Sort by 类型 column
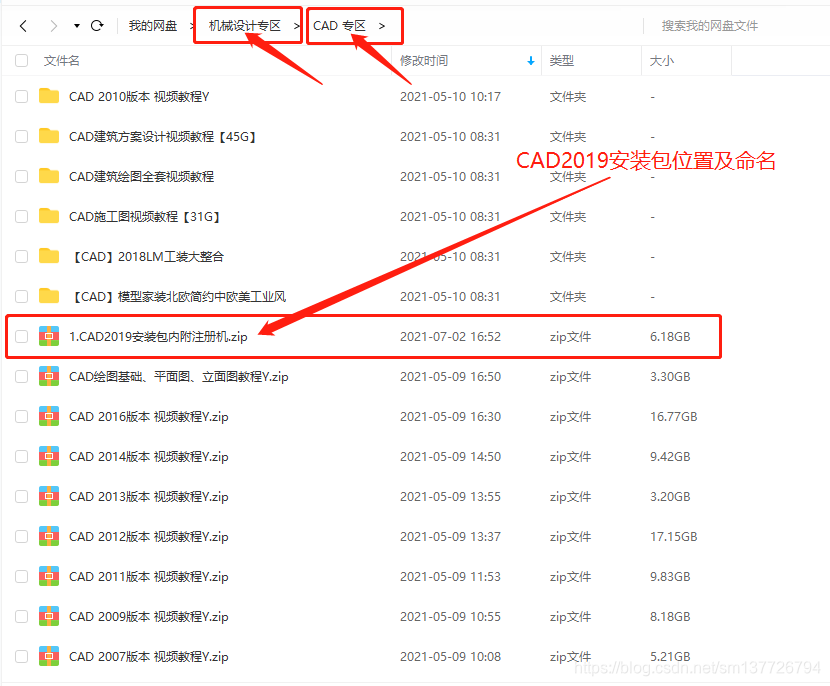The width and height of the screenshot is (830, 686). [x=562, y=60]
